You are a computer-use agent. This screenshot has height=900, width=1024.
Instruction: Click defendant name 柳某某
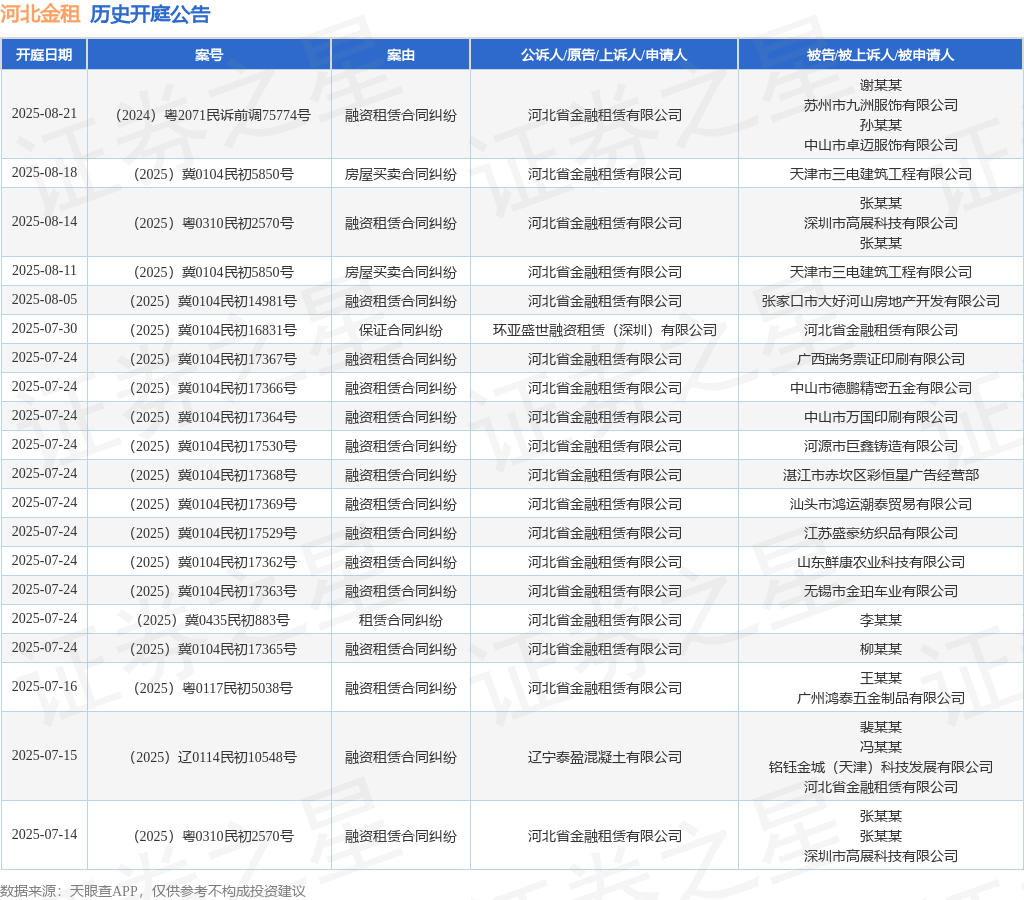880,649
